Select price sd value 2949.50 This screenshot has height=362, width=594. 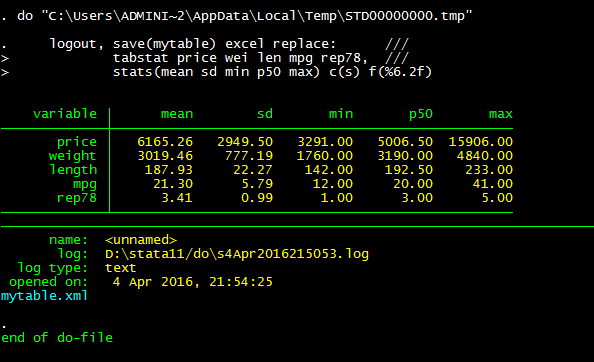(245, 142)
